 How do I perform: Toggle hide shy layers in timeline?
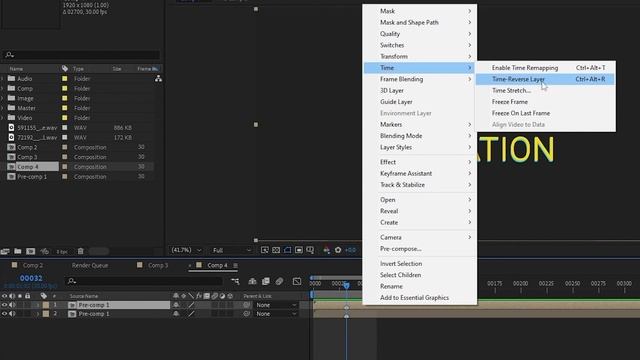tap(252, 281)
